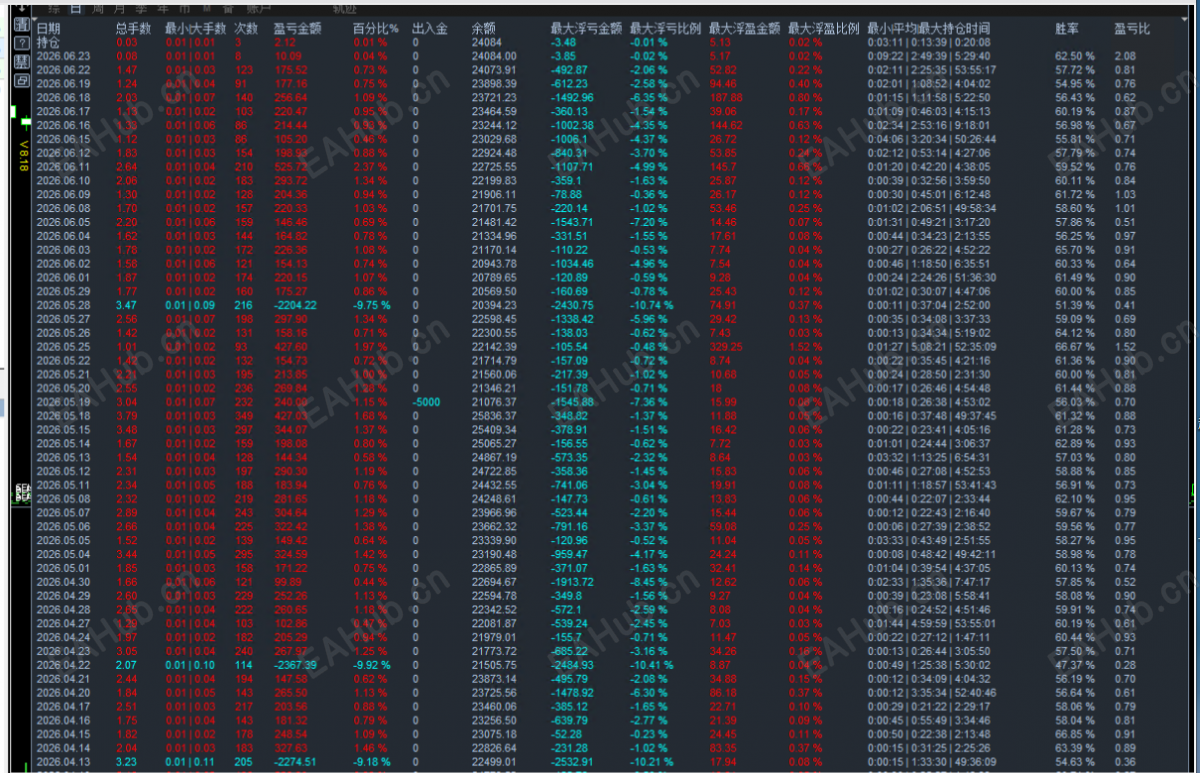Click the -9.75 % percentage cell
Screen dimensions: 1200x773
372,304
